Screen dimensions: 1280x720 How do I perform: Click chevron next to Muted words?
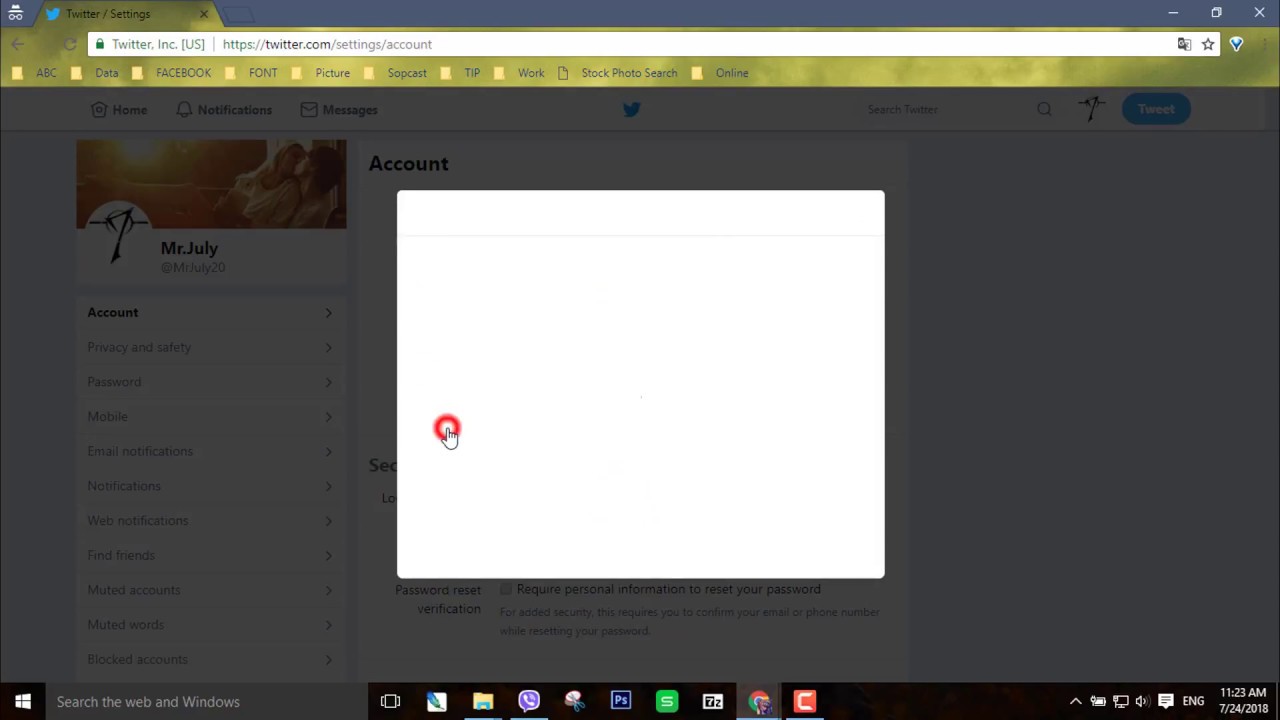328,625
